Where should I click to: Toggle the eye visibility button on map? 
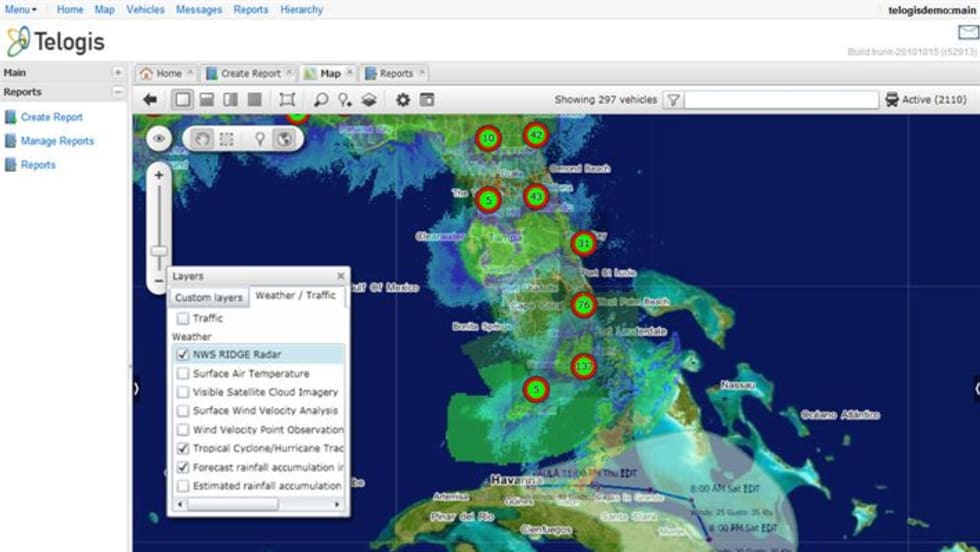pos(159,139)
